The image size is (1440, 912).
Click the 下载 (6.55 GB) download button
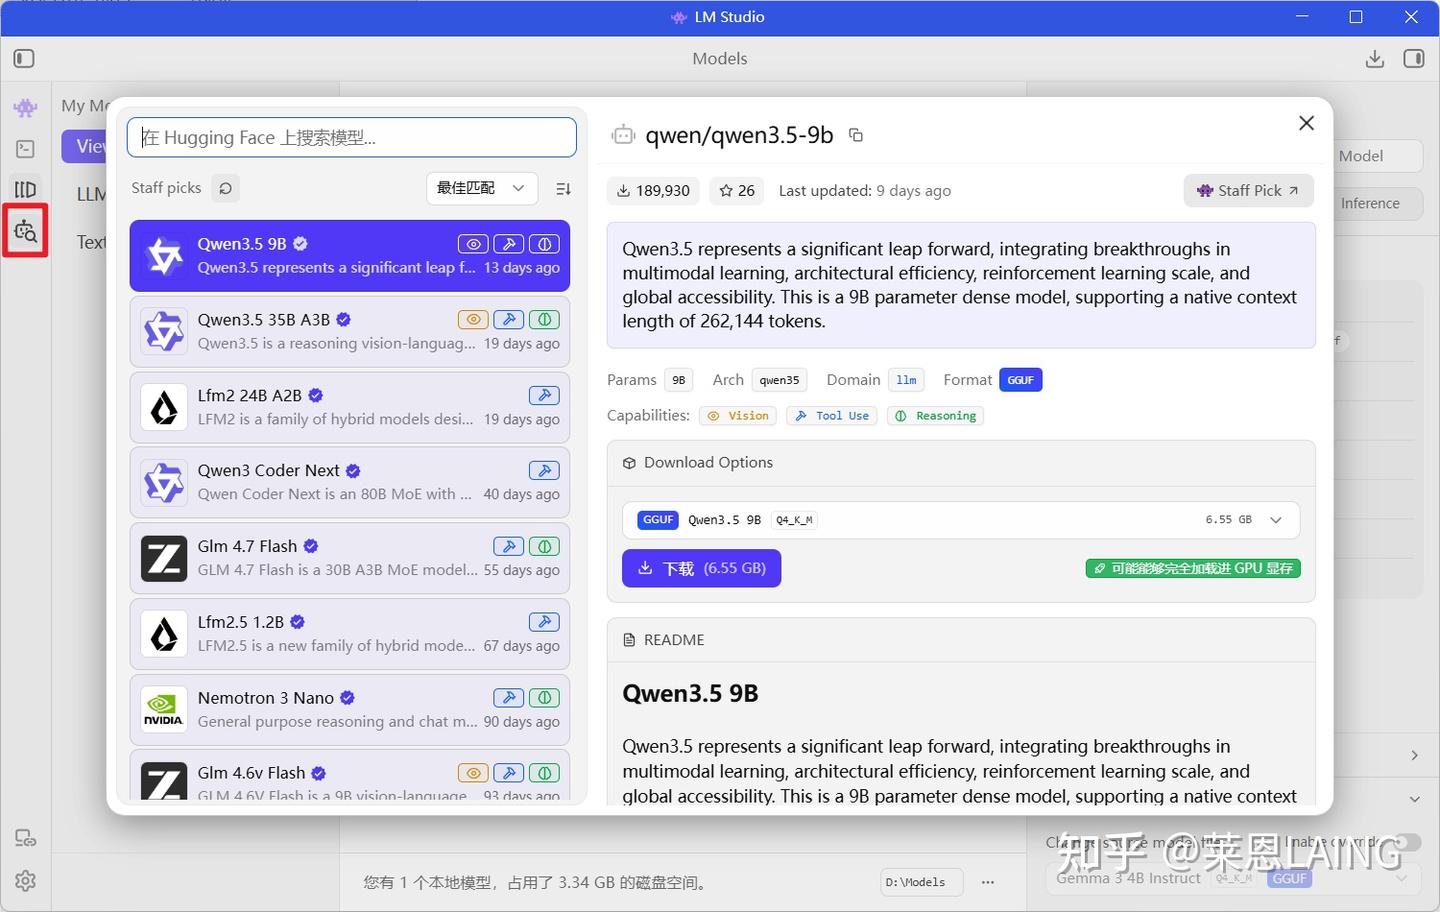(x=702, y=568)
